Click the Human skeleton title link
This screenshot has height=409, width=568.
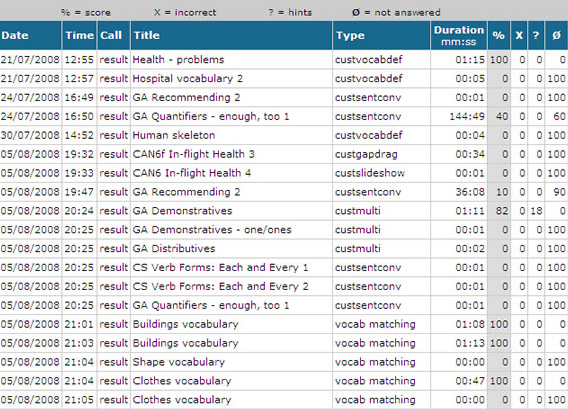tap(174, 135)
